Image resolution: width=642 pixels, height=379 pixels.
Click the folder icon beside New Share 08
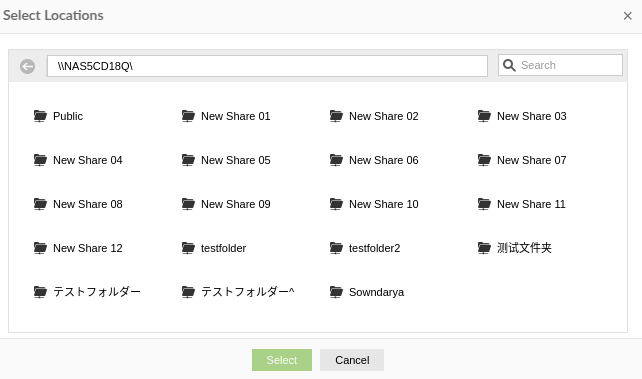coord(40,204)
